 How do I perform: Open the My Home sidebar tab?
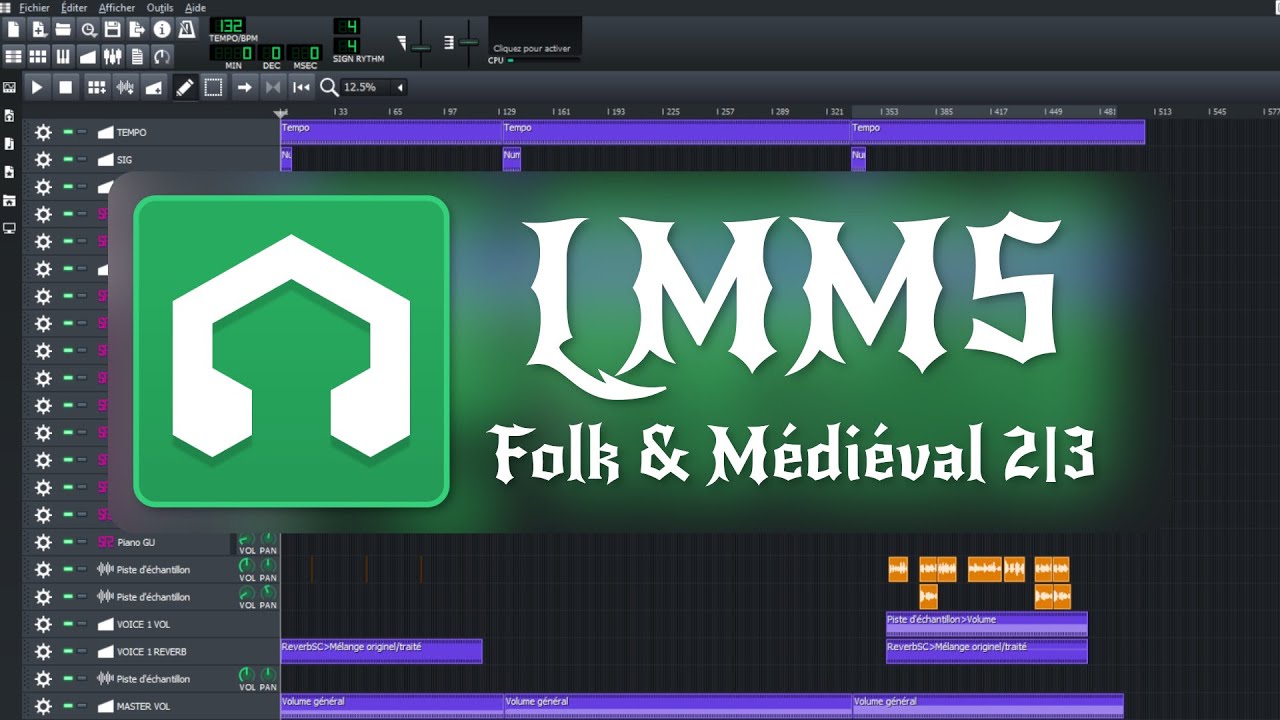10,200
